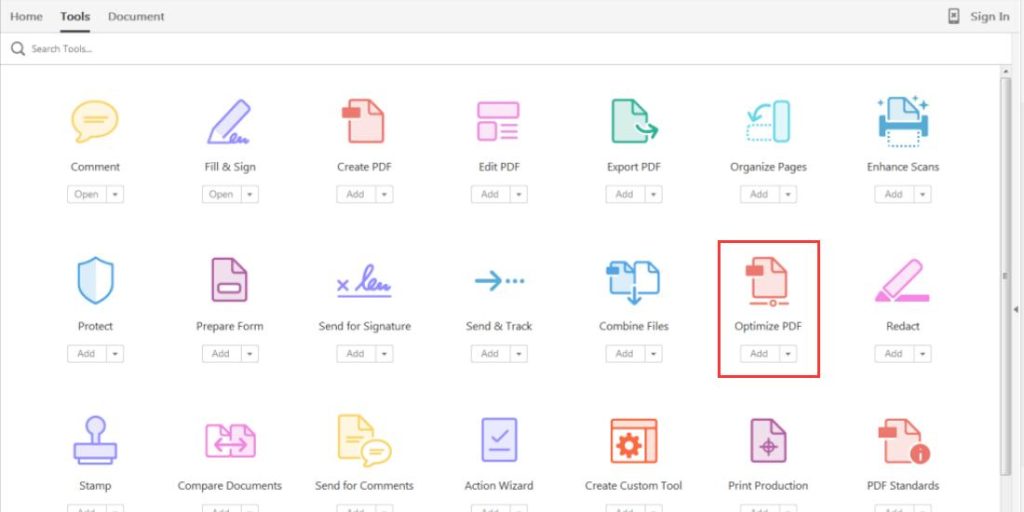The image size is (1024, 512).
Task: Click the Comment speech bubble icon
Action: (95, 122)
